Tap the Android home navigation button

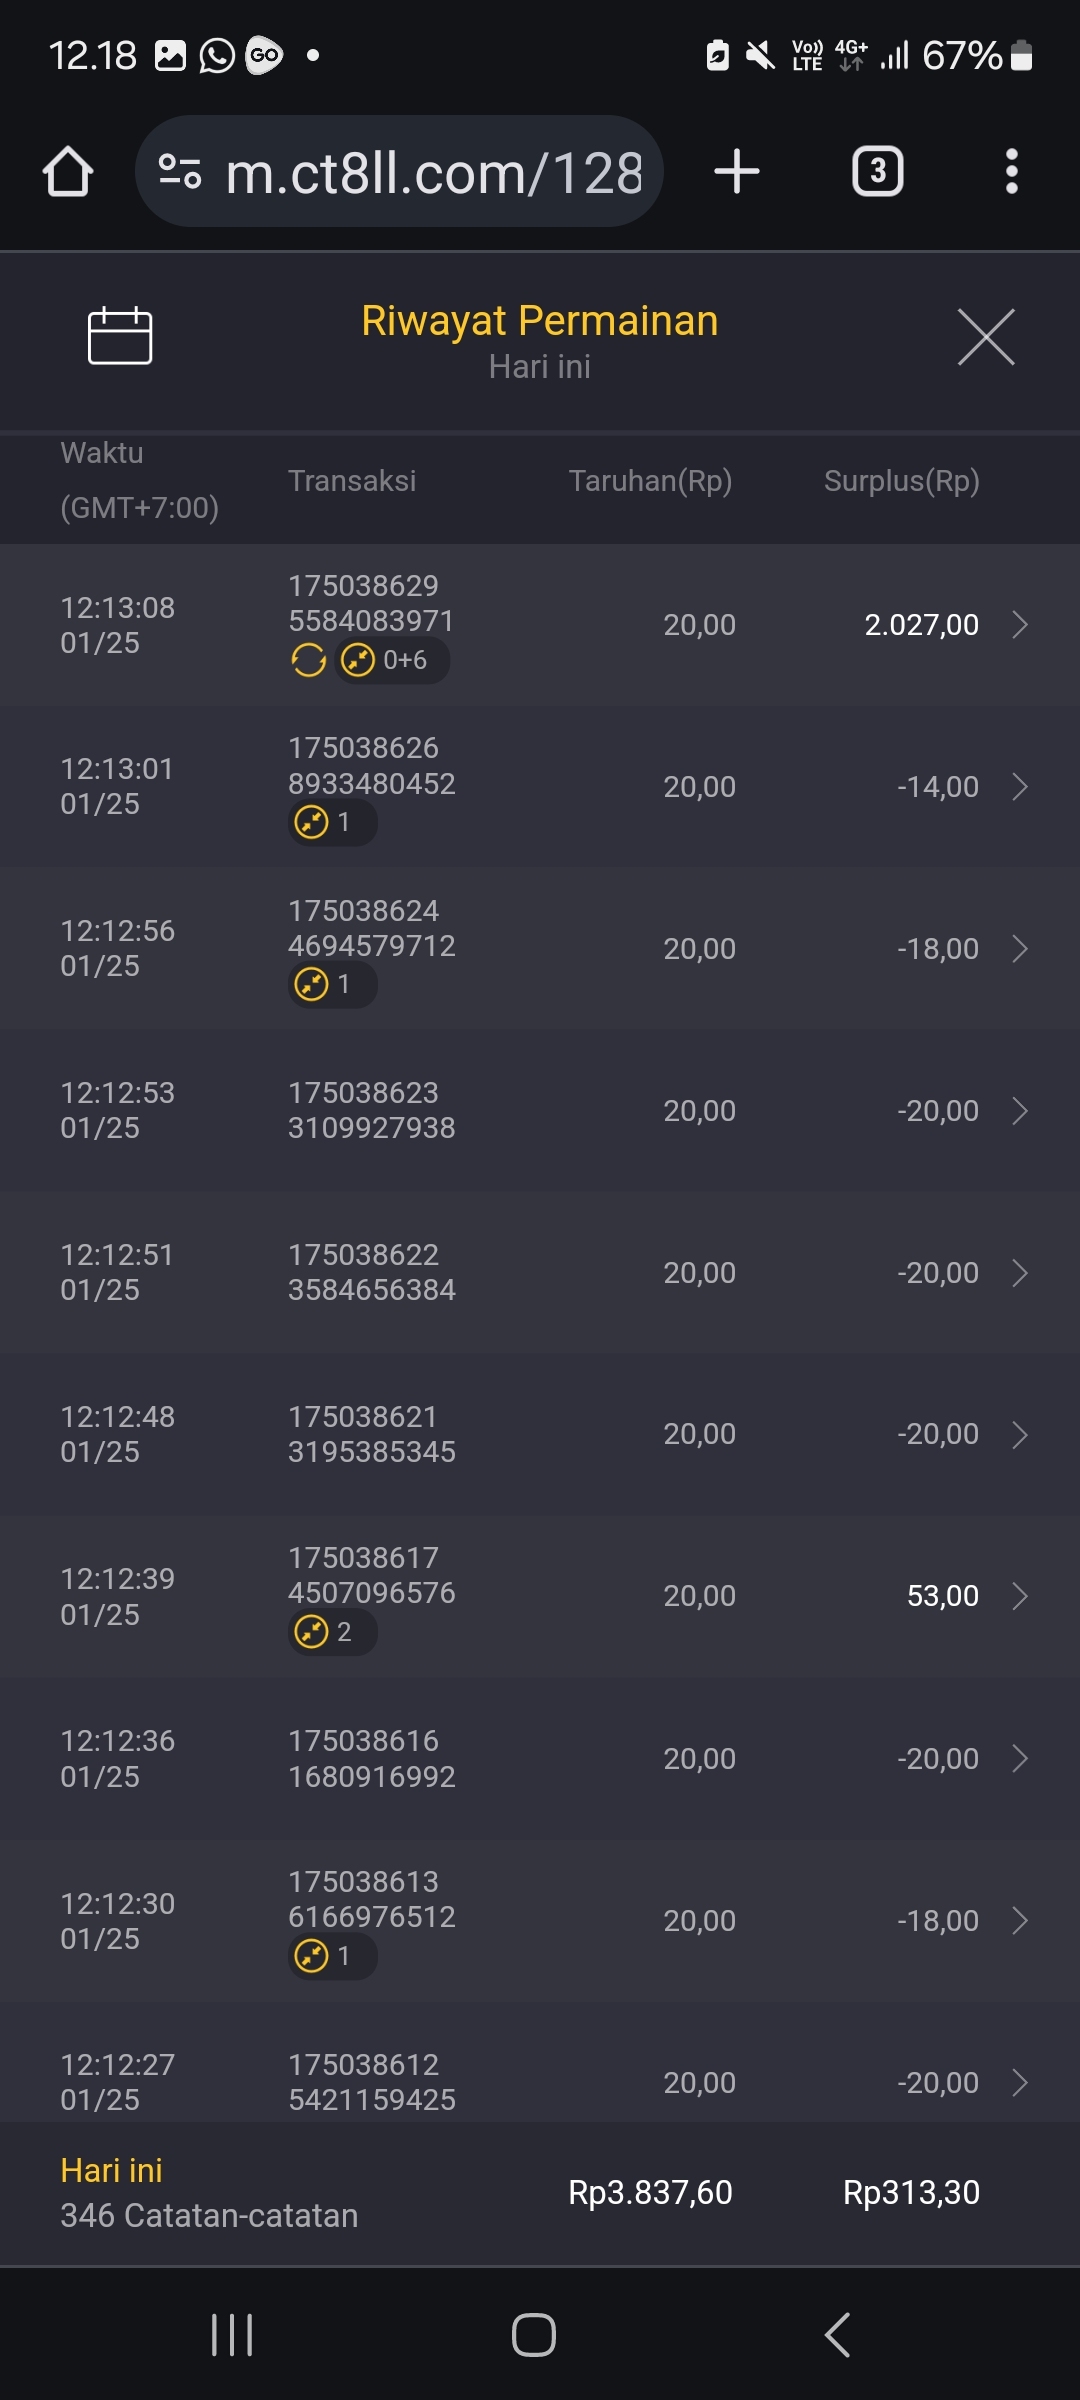[x=534, y=2335]
